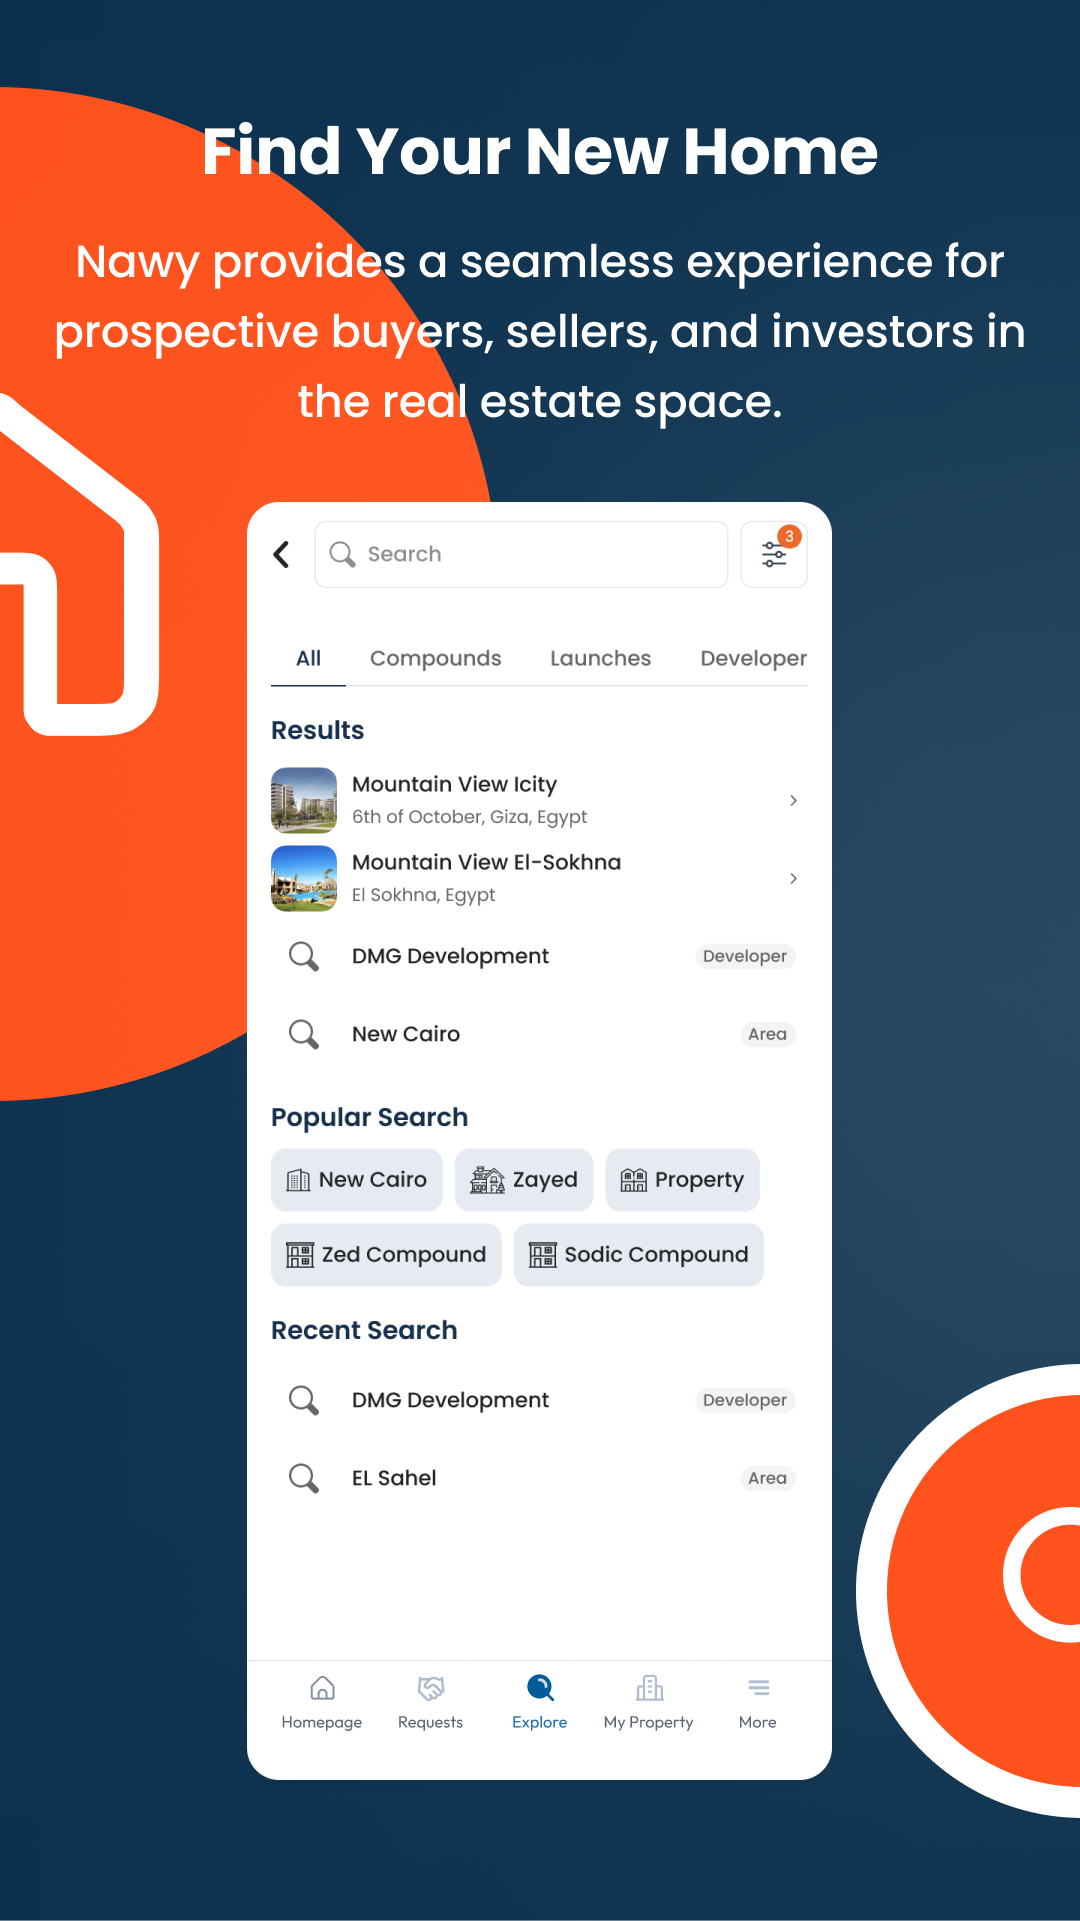This screenshot has height=1921, width=1080.
Task: Switch to the Developer tab
Action: coord(753,658)
